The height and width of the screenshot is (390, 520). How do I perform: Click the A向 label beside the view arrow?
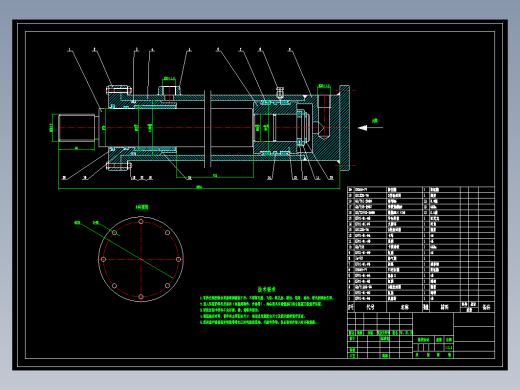tap(375, 121)
